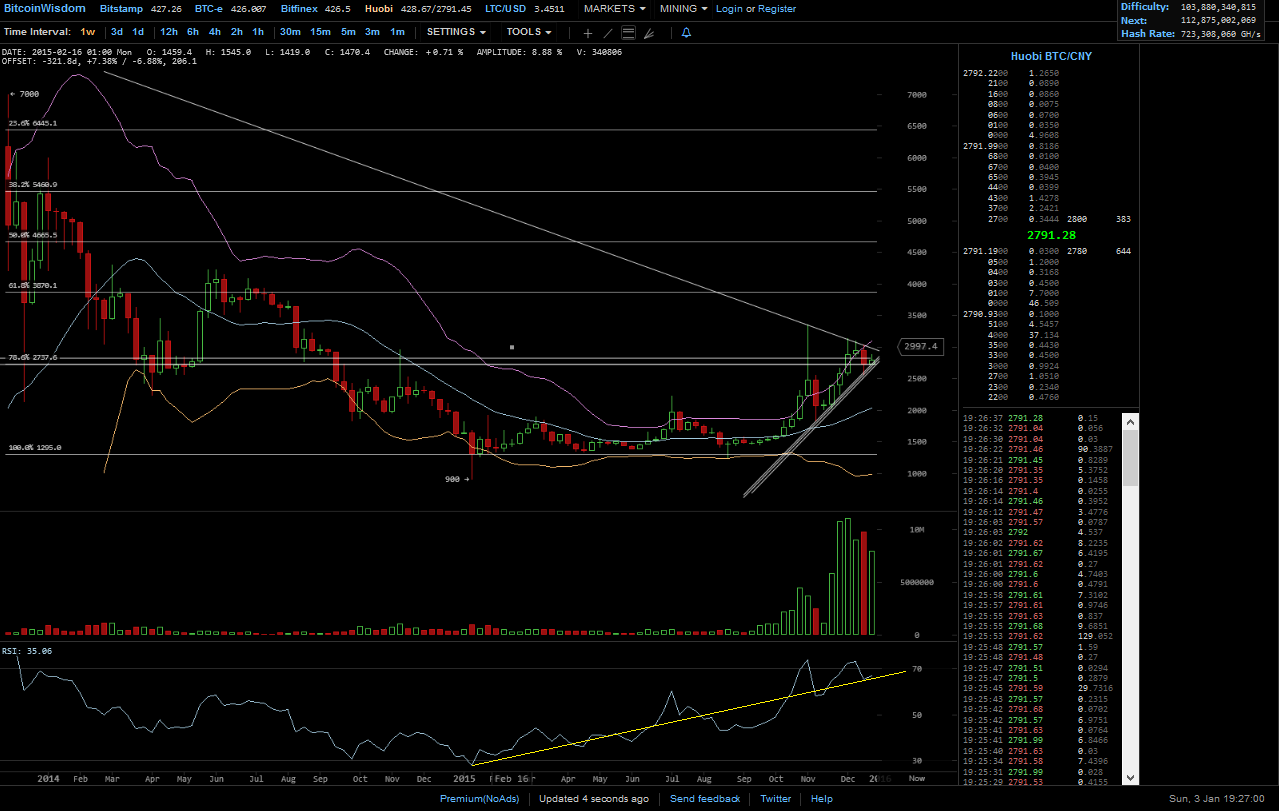
Task: Click the 25.6% 6445.1 Fibonacci level label
Action: [33, 124]
